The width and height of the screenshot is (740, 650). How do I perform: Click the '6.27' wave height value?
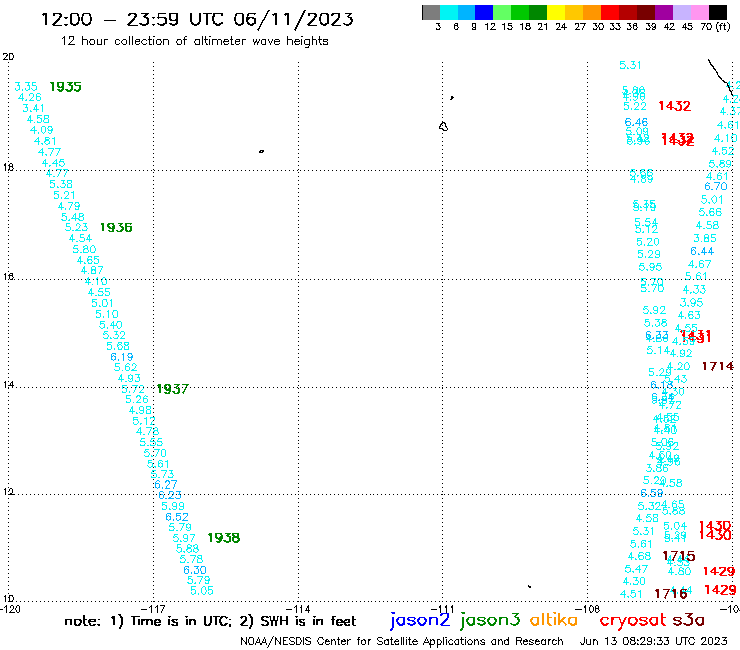(x=166, y=485)
